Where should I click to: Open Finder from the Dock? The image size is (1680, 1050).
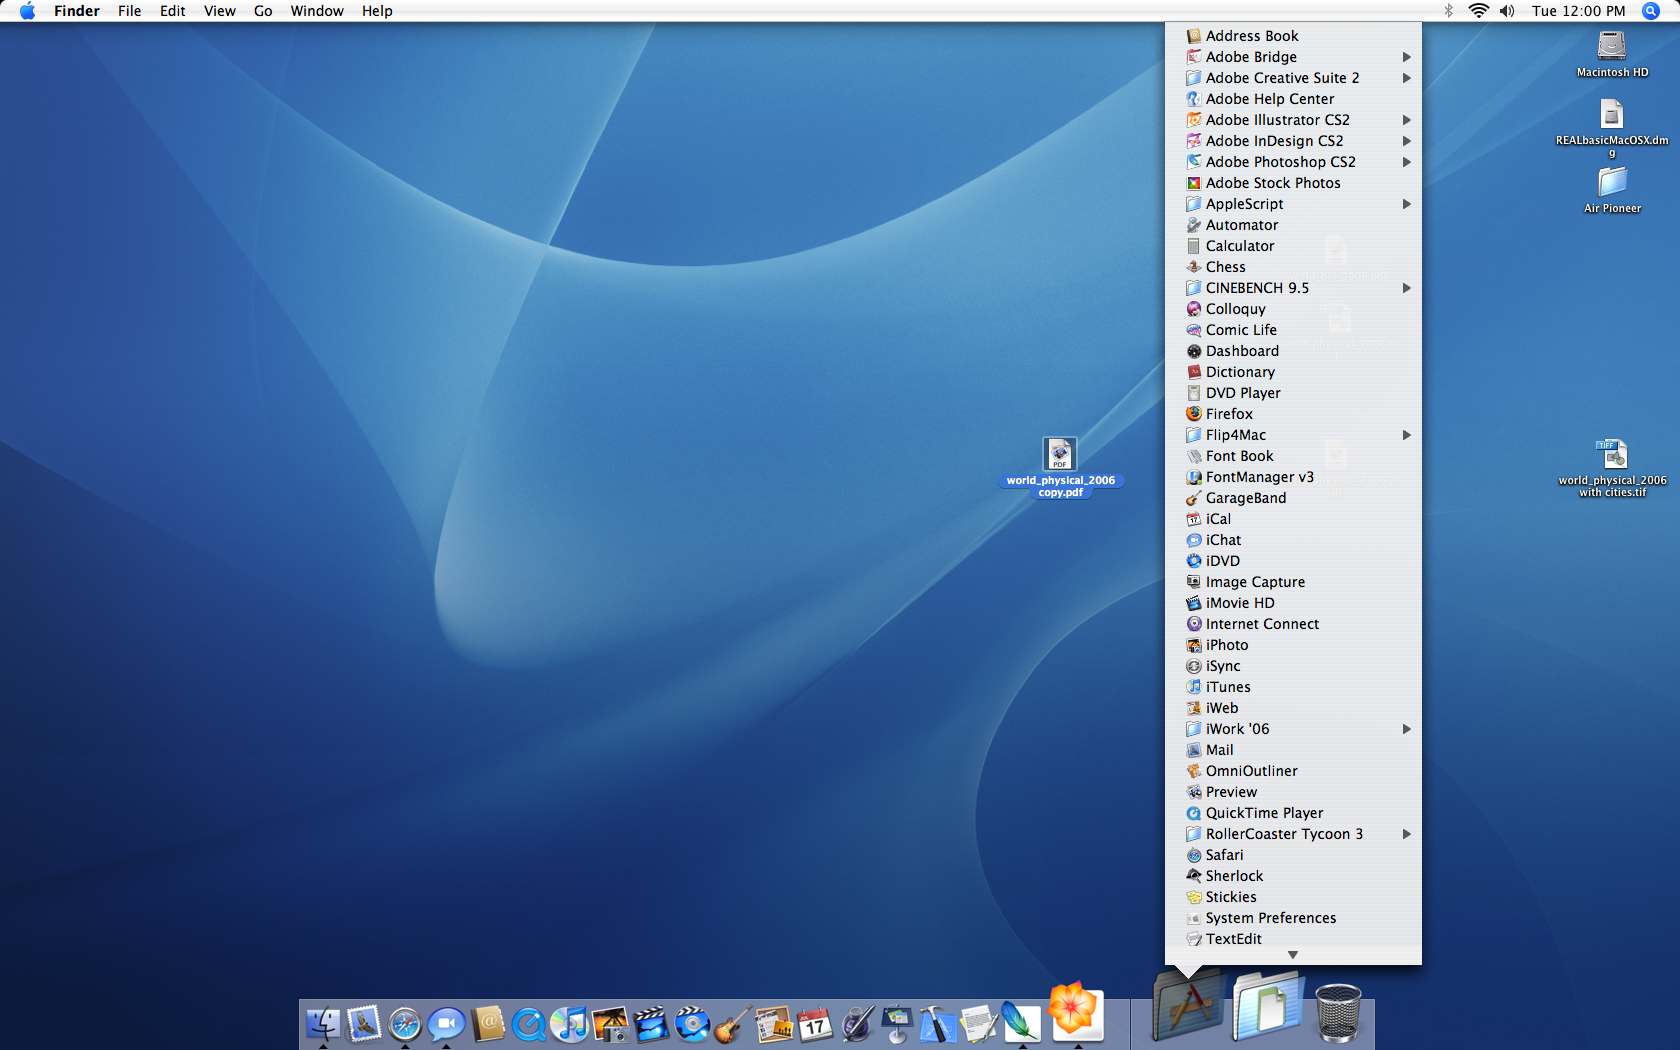click(x=323, y=1024)
